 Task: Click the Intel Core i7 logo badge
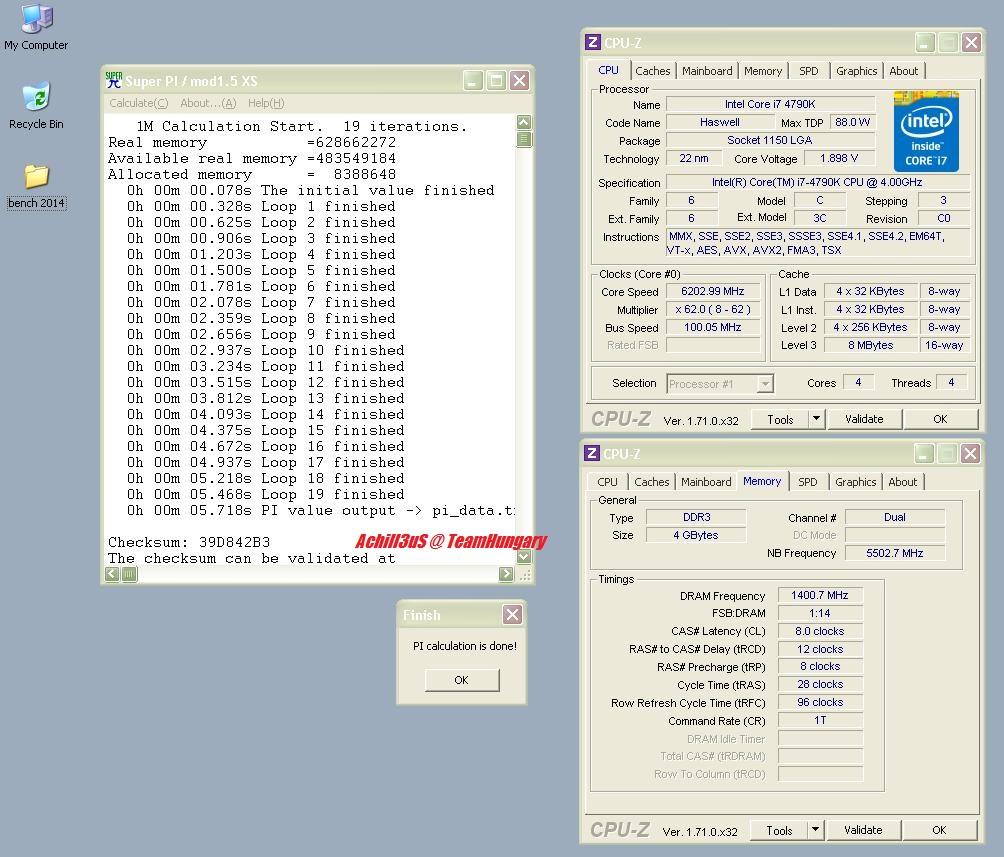(x=926, y=131)
